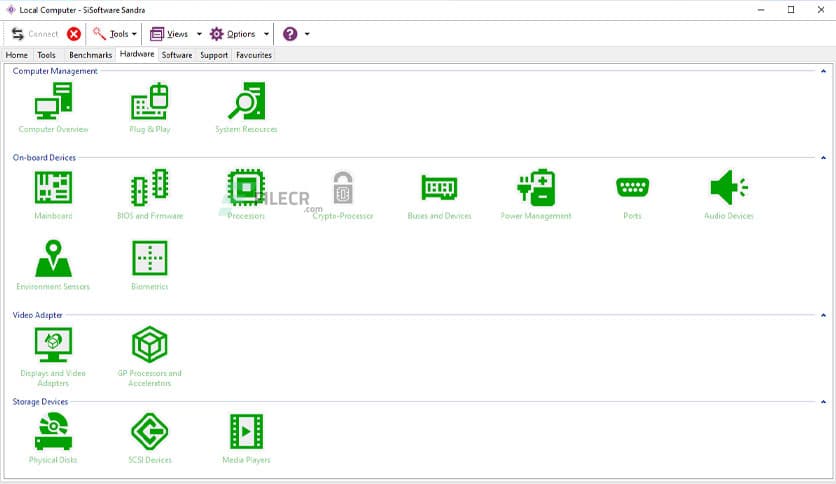Click the On-board Devices section heading
This screenshot has width=836, height=484.
pyautogui.click(x=44, y=158)
